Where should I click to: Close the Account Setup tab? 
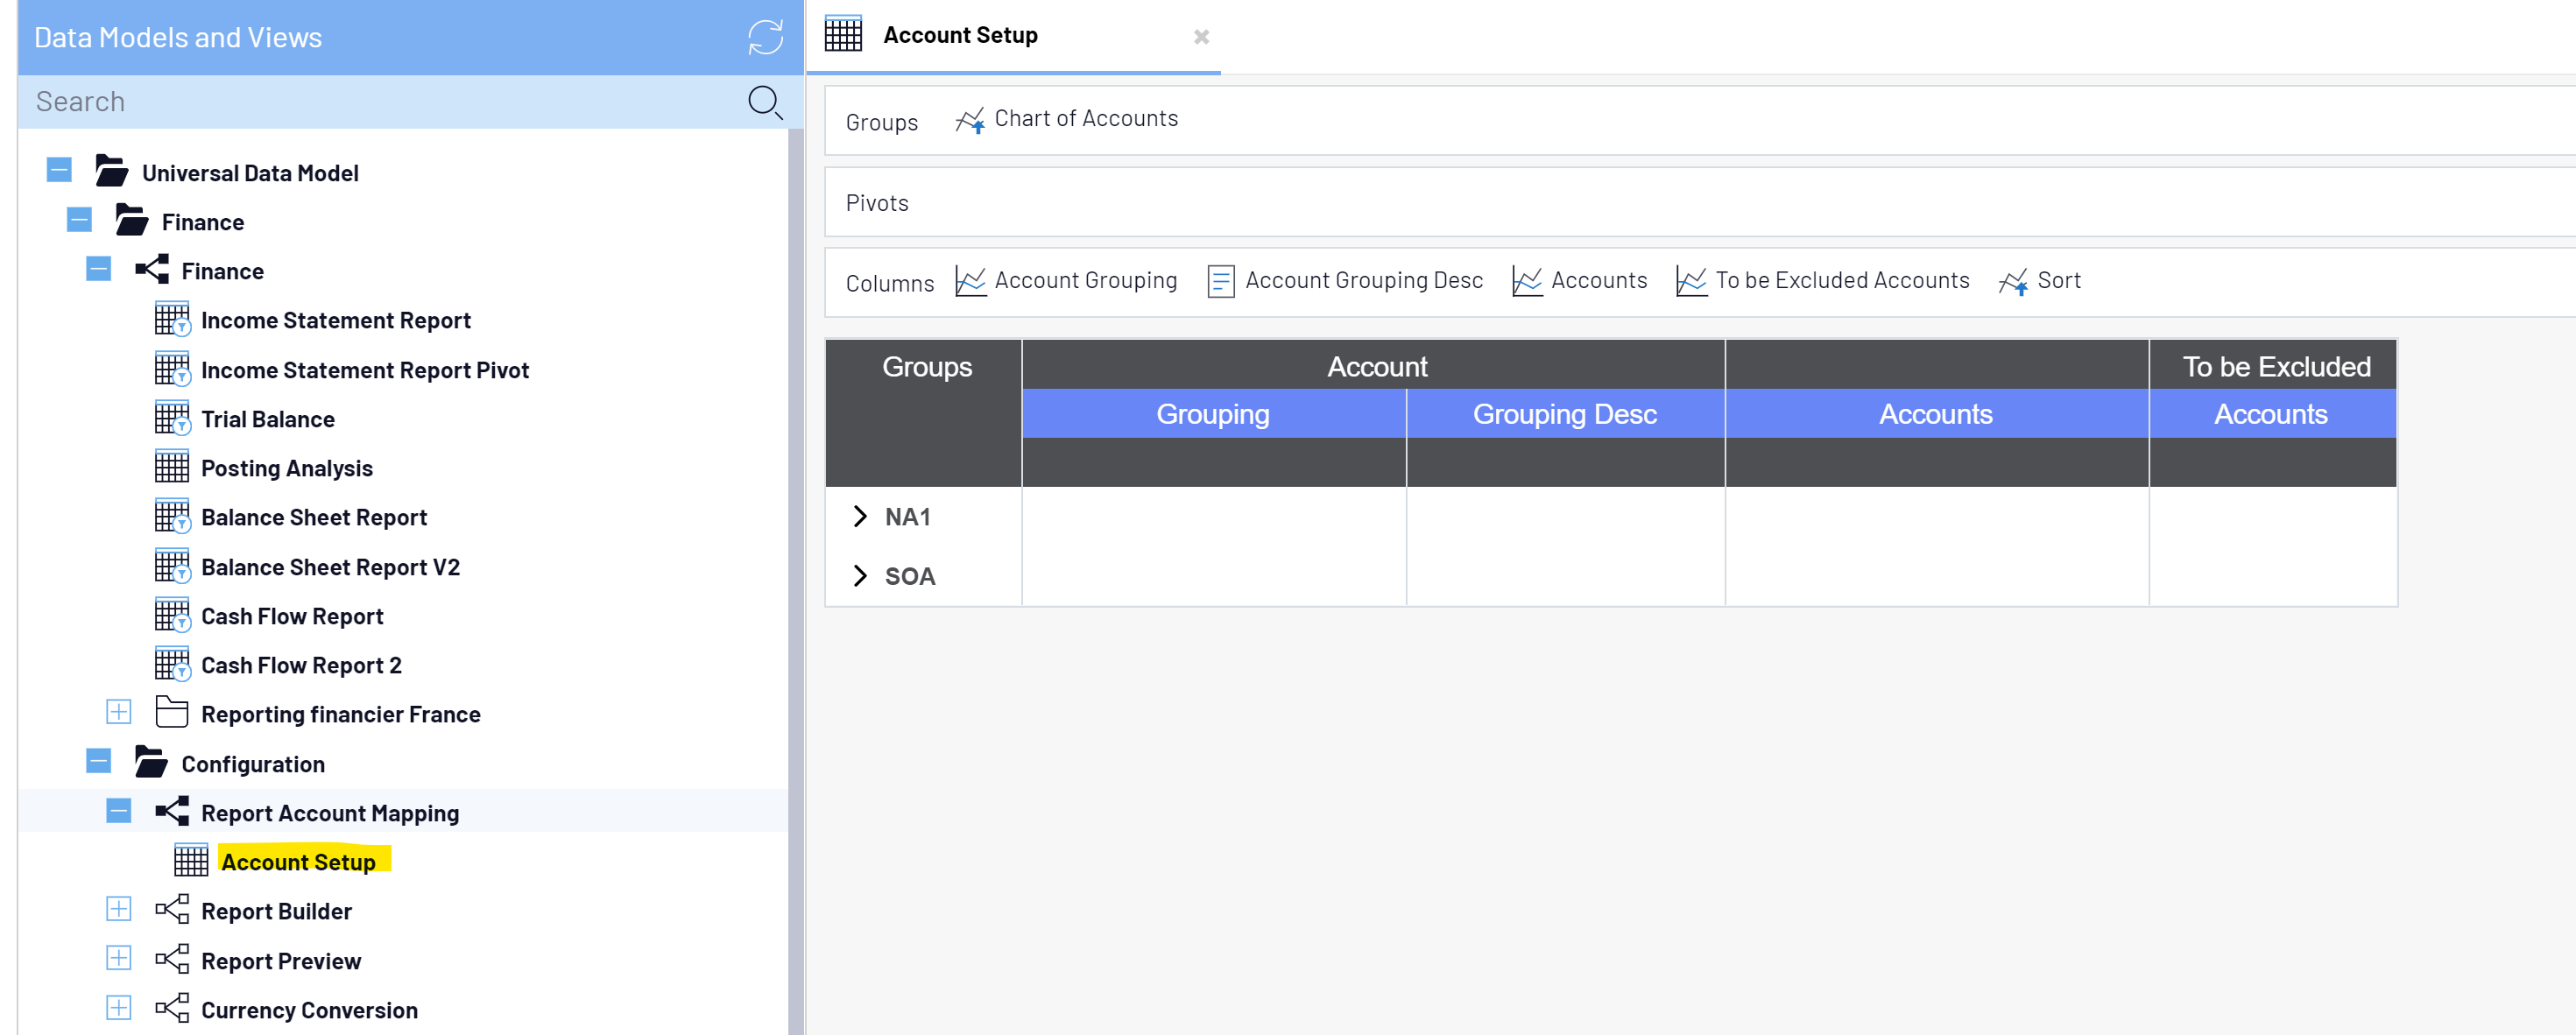(x=1201, y=37)
